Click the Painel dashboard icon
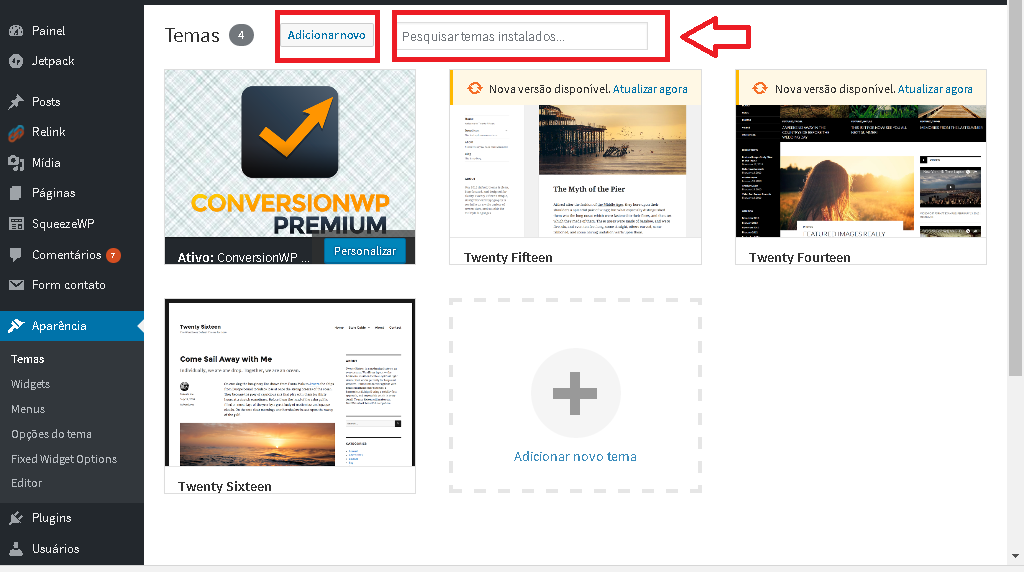 16,31
